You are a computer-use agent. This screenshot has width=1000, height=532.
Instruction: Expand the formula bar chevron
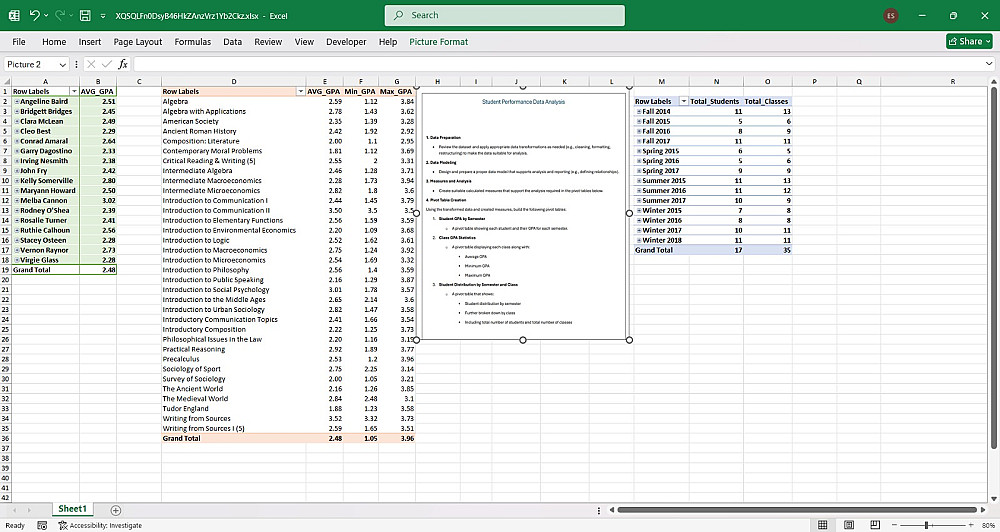coord(989,64)
